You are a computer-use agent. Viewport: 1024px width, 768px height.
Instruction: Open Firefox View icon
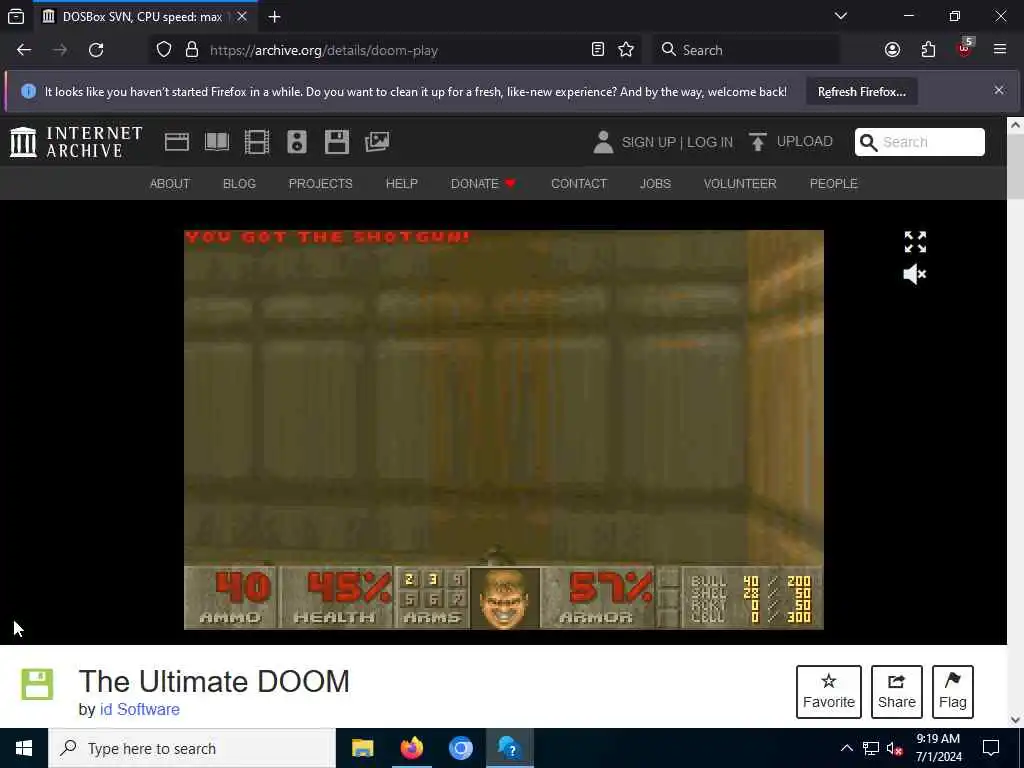pos(16,16)
